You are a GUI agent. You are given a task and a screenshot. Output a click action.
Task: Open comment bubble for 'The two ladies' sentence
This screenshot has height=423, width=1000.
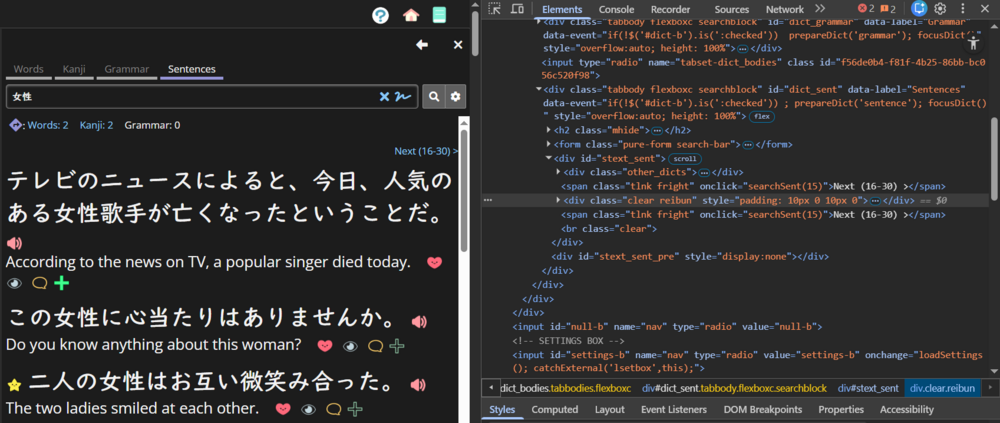332,409
